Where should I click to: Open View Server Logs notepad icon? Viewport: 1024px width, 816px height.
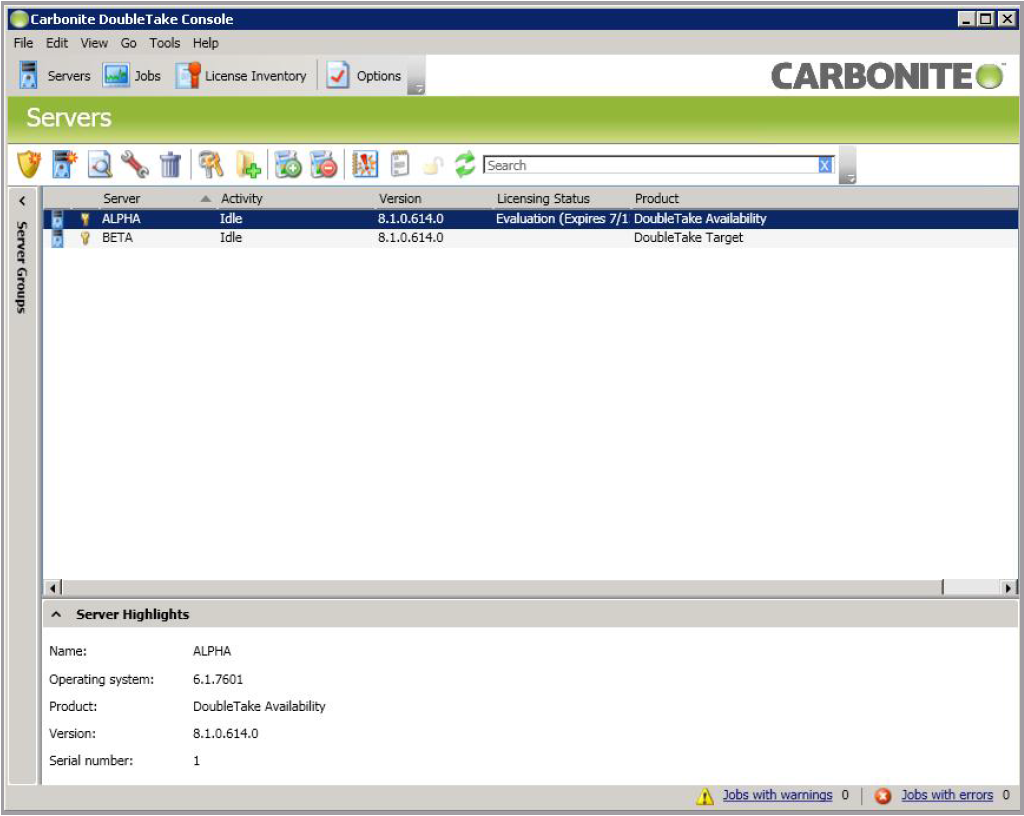click(400, 165)
